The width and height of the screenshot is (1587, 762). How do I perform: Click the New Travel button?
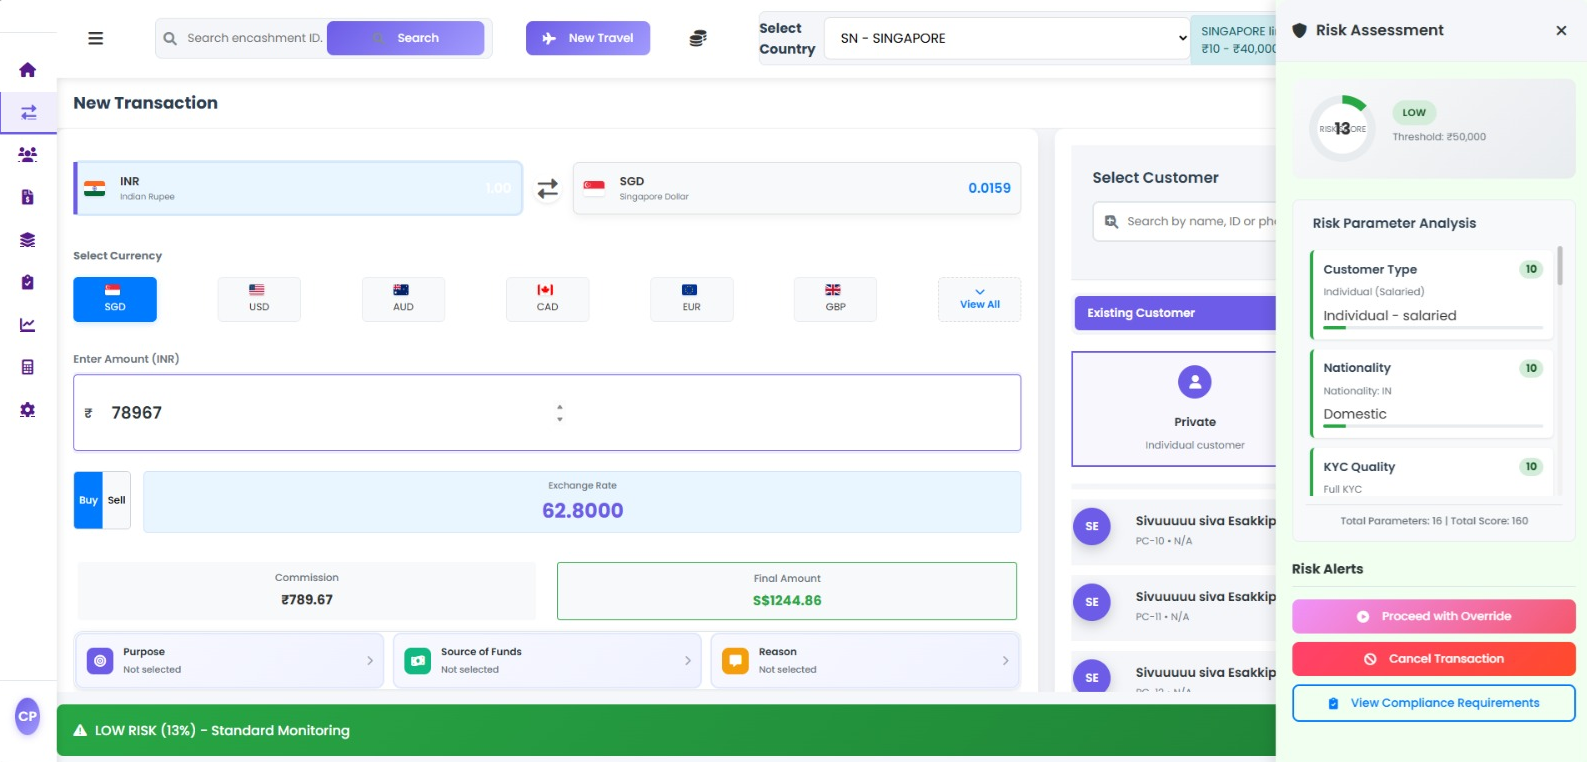click(588, 38)
